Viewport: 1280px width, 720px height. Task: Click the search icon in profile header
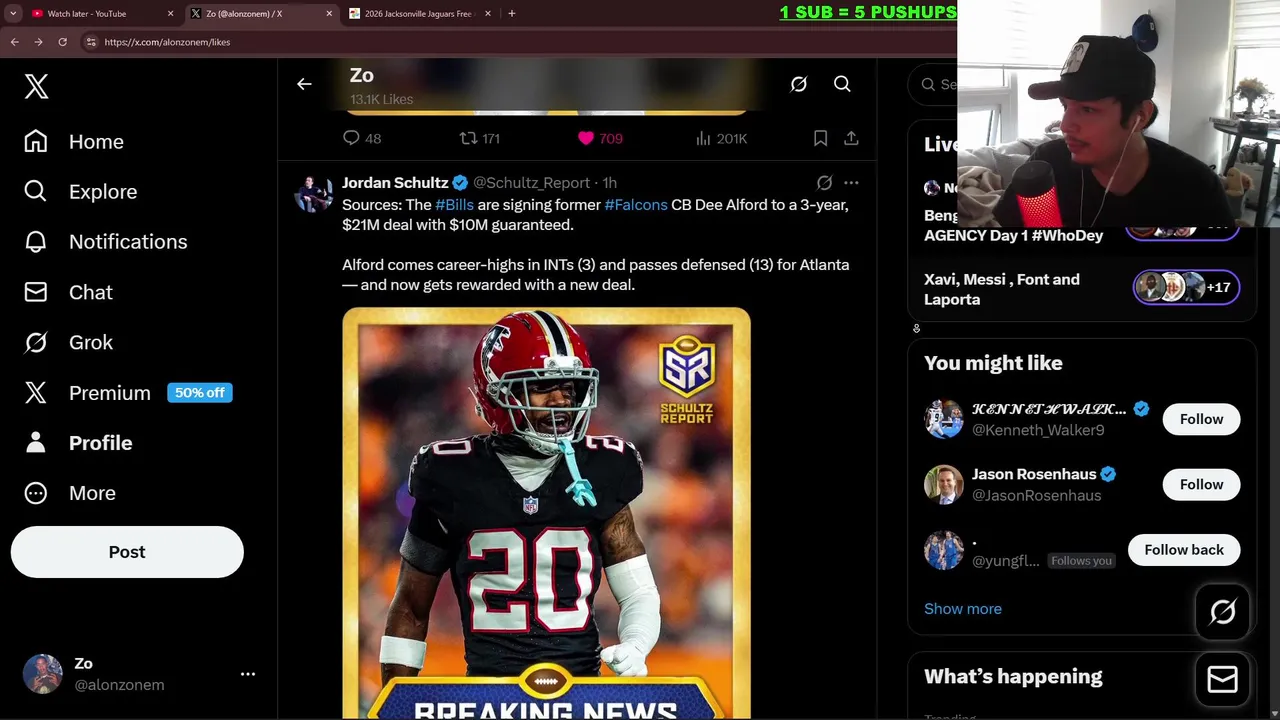842,84
